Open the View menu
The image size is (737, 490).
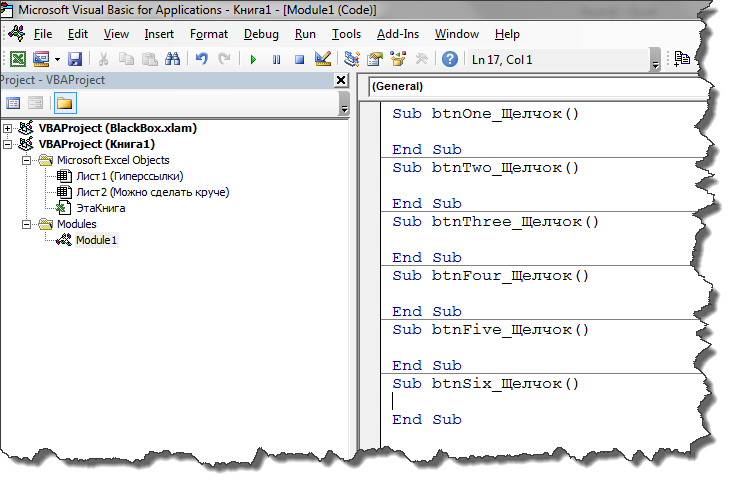click(116, 34)
